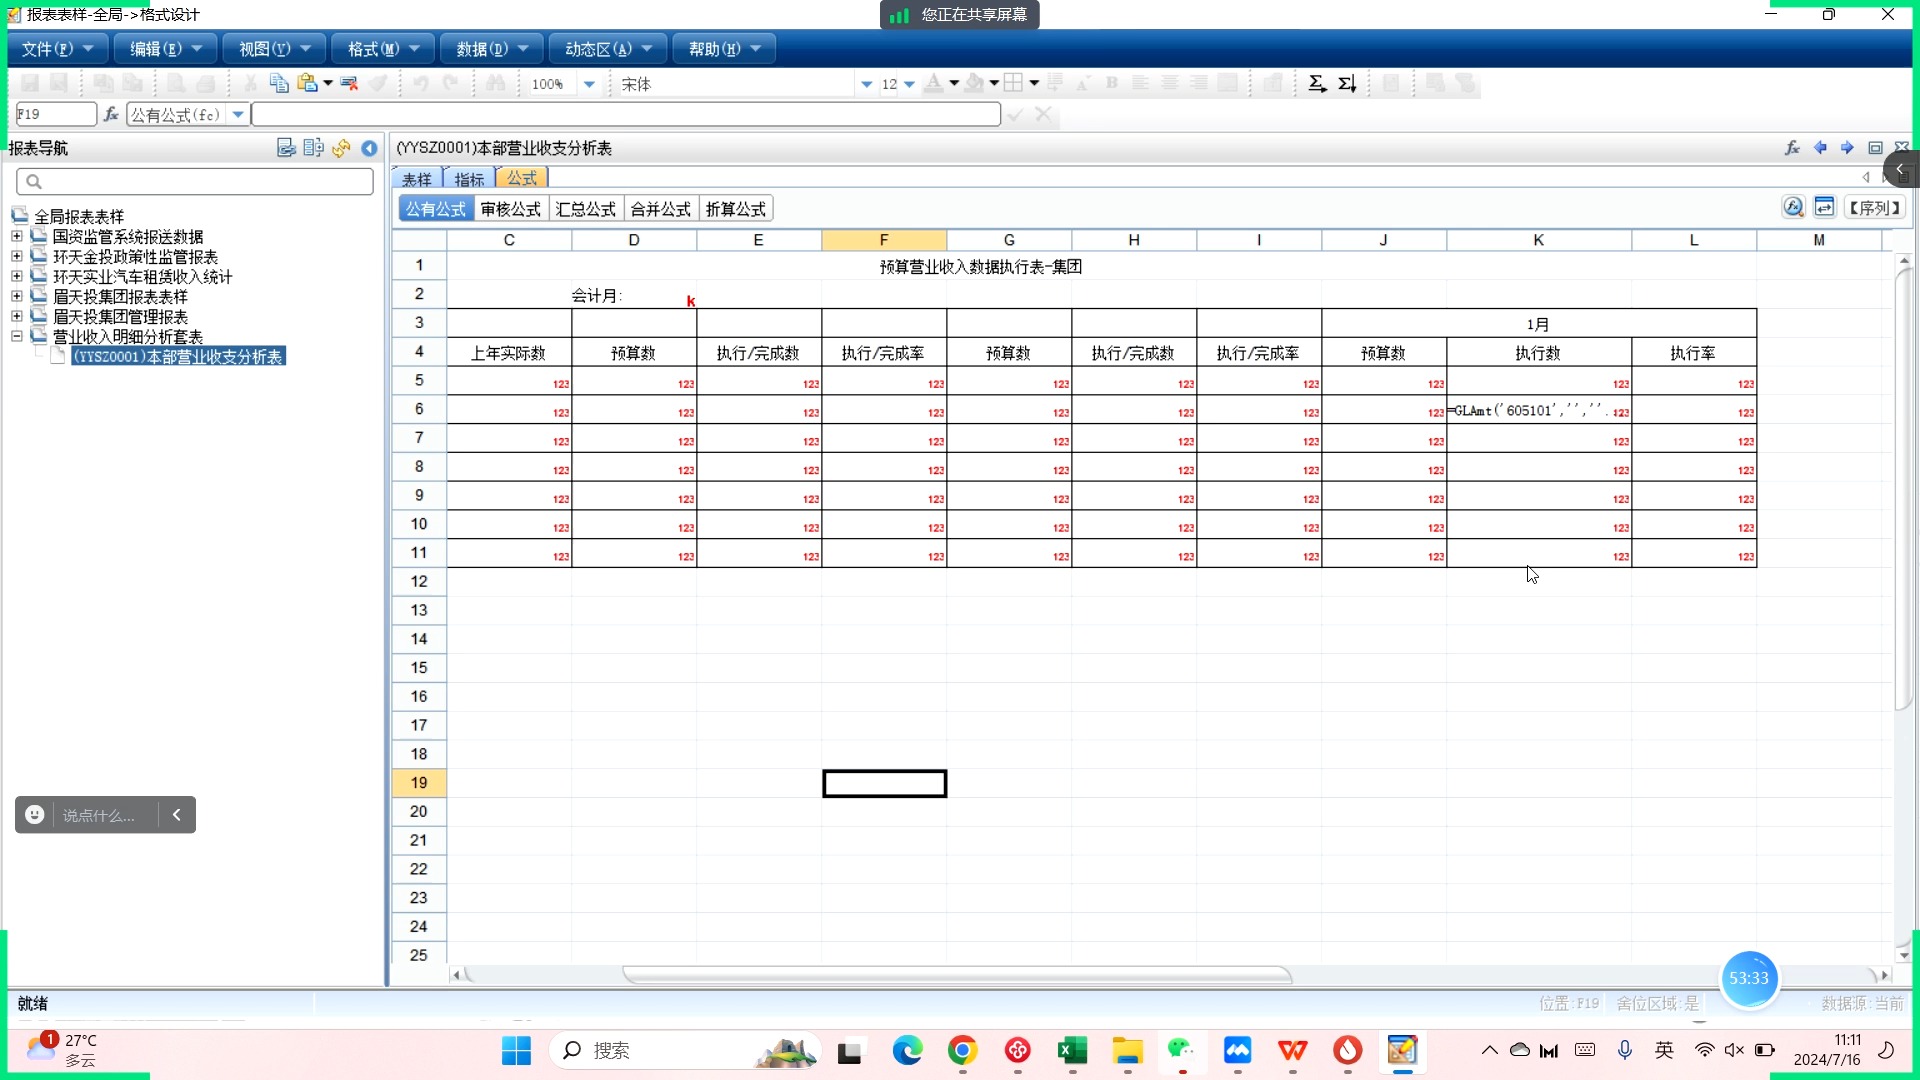Image resolution: width=1920 pixels, height=1080 pixels.
Task: Click the refresh icon in report navigation
Action: [341, 148]
